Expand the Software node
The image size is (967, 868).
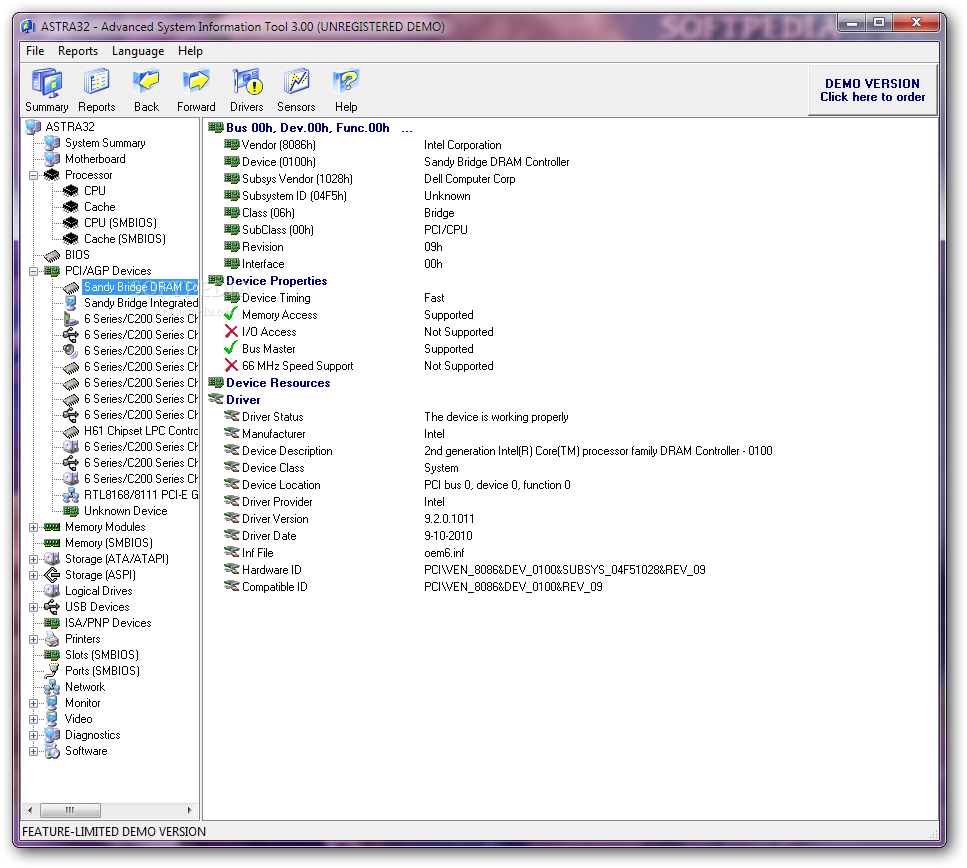(x=33, y=751)
